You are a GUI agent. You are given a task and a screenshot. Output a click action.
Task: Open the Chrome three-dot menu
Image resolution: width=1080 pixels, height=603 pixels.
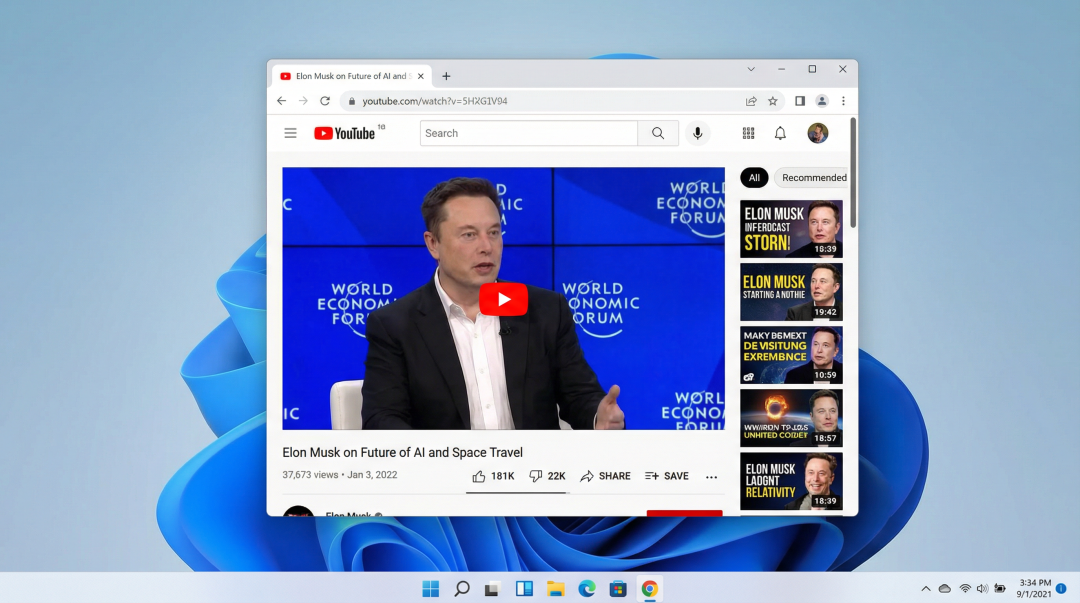point(843,101)
